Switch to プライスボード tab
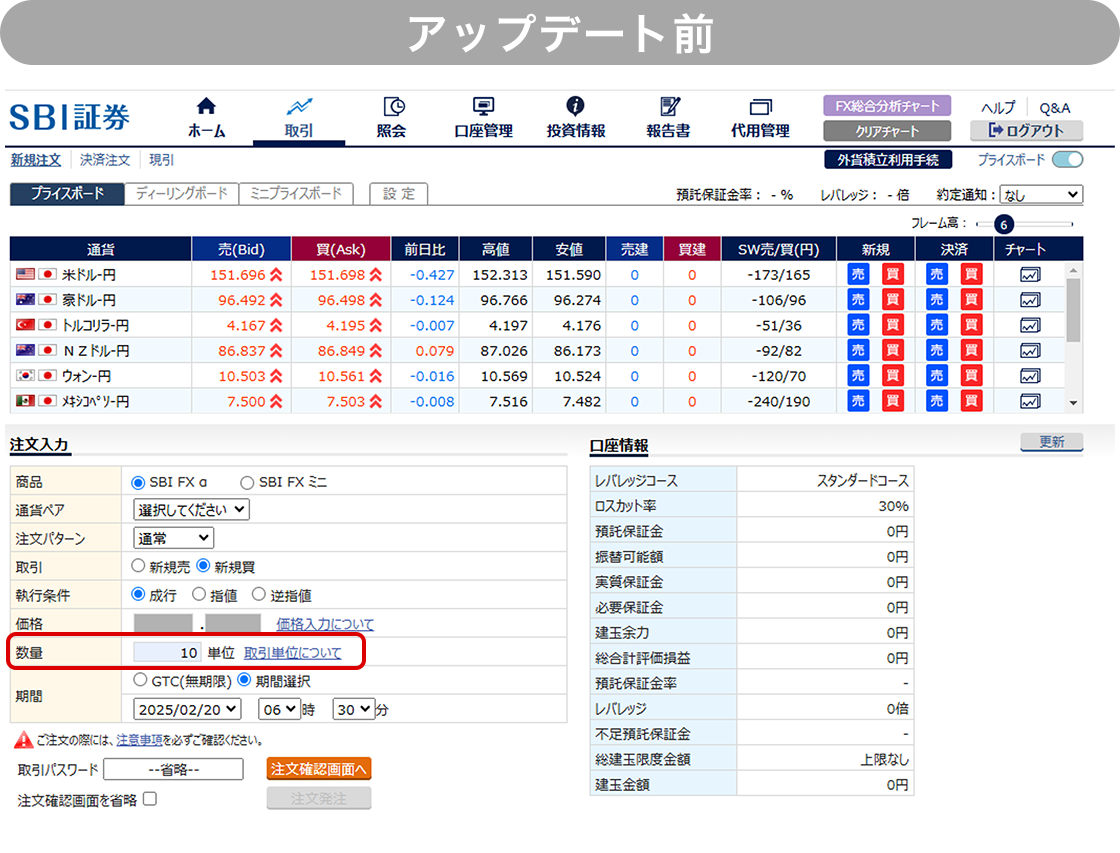 (x=67, y=194)
